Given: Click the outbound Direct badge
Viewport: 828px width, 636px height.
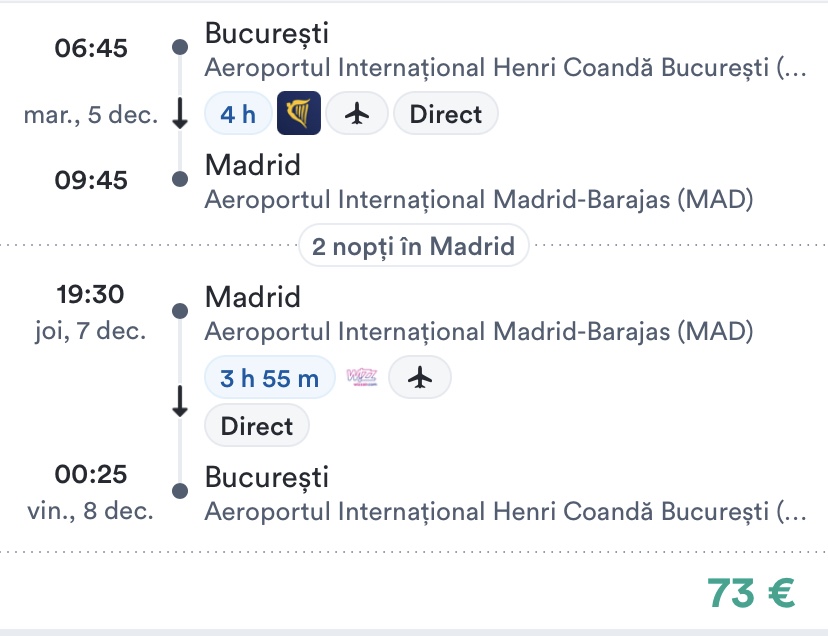Looking at the screenshot, I should pyautogui.click(x=446, y=114).
